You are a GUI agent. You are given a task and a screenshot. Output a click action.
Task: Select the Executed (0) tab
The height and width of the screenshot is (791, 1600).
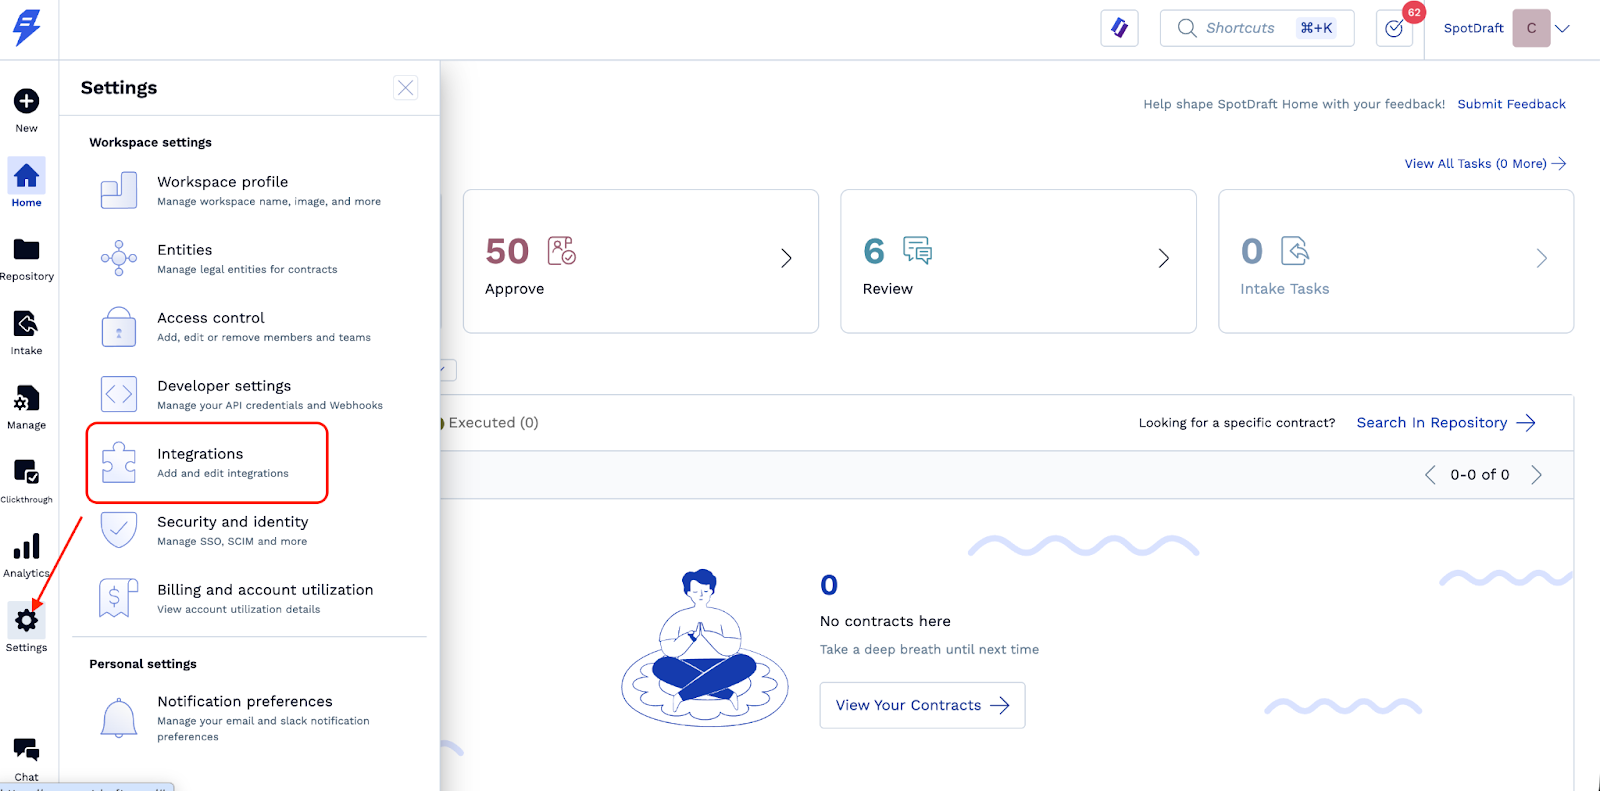coord(493,423)
